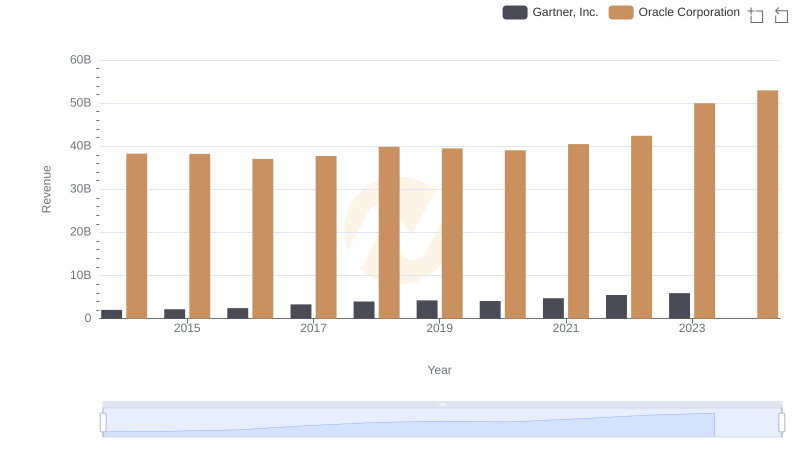The image size is (800, 461).
Task: Click the '2017' x-axis label
Action: [x=313, y=328]
